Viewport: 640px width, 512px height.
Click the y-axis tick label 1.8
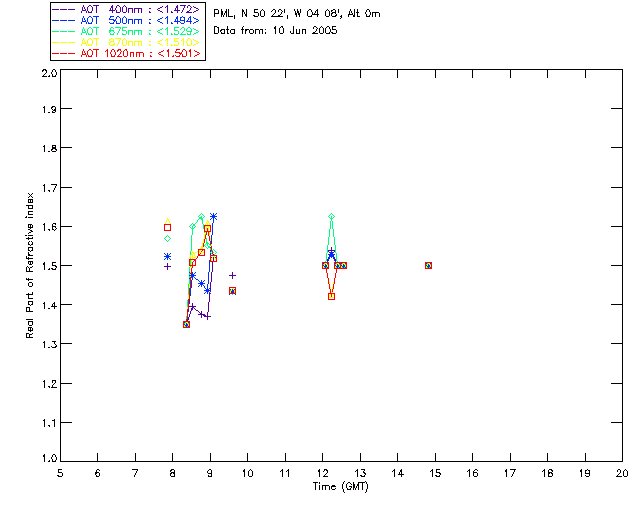point(49,148)
